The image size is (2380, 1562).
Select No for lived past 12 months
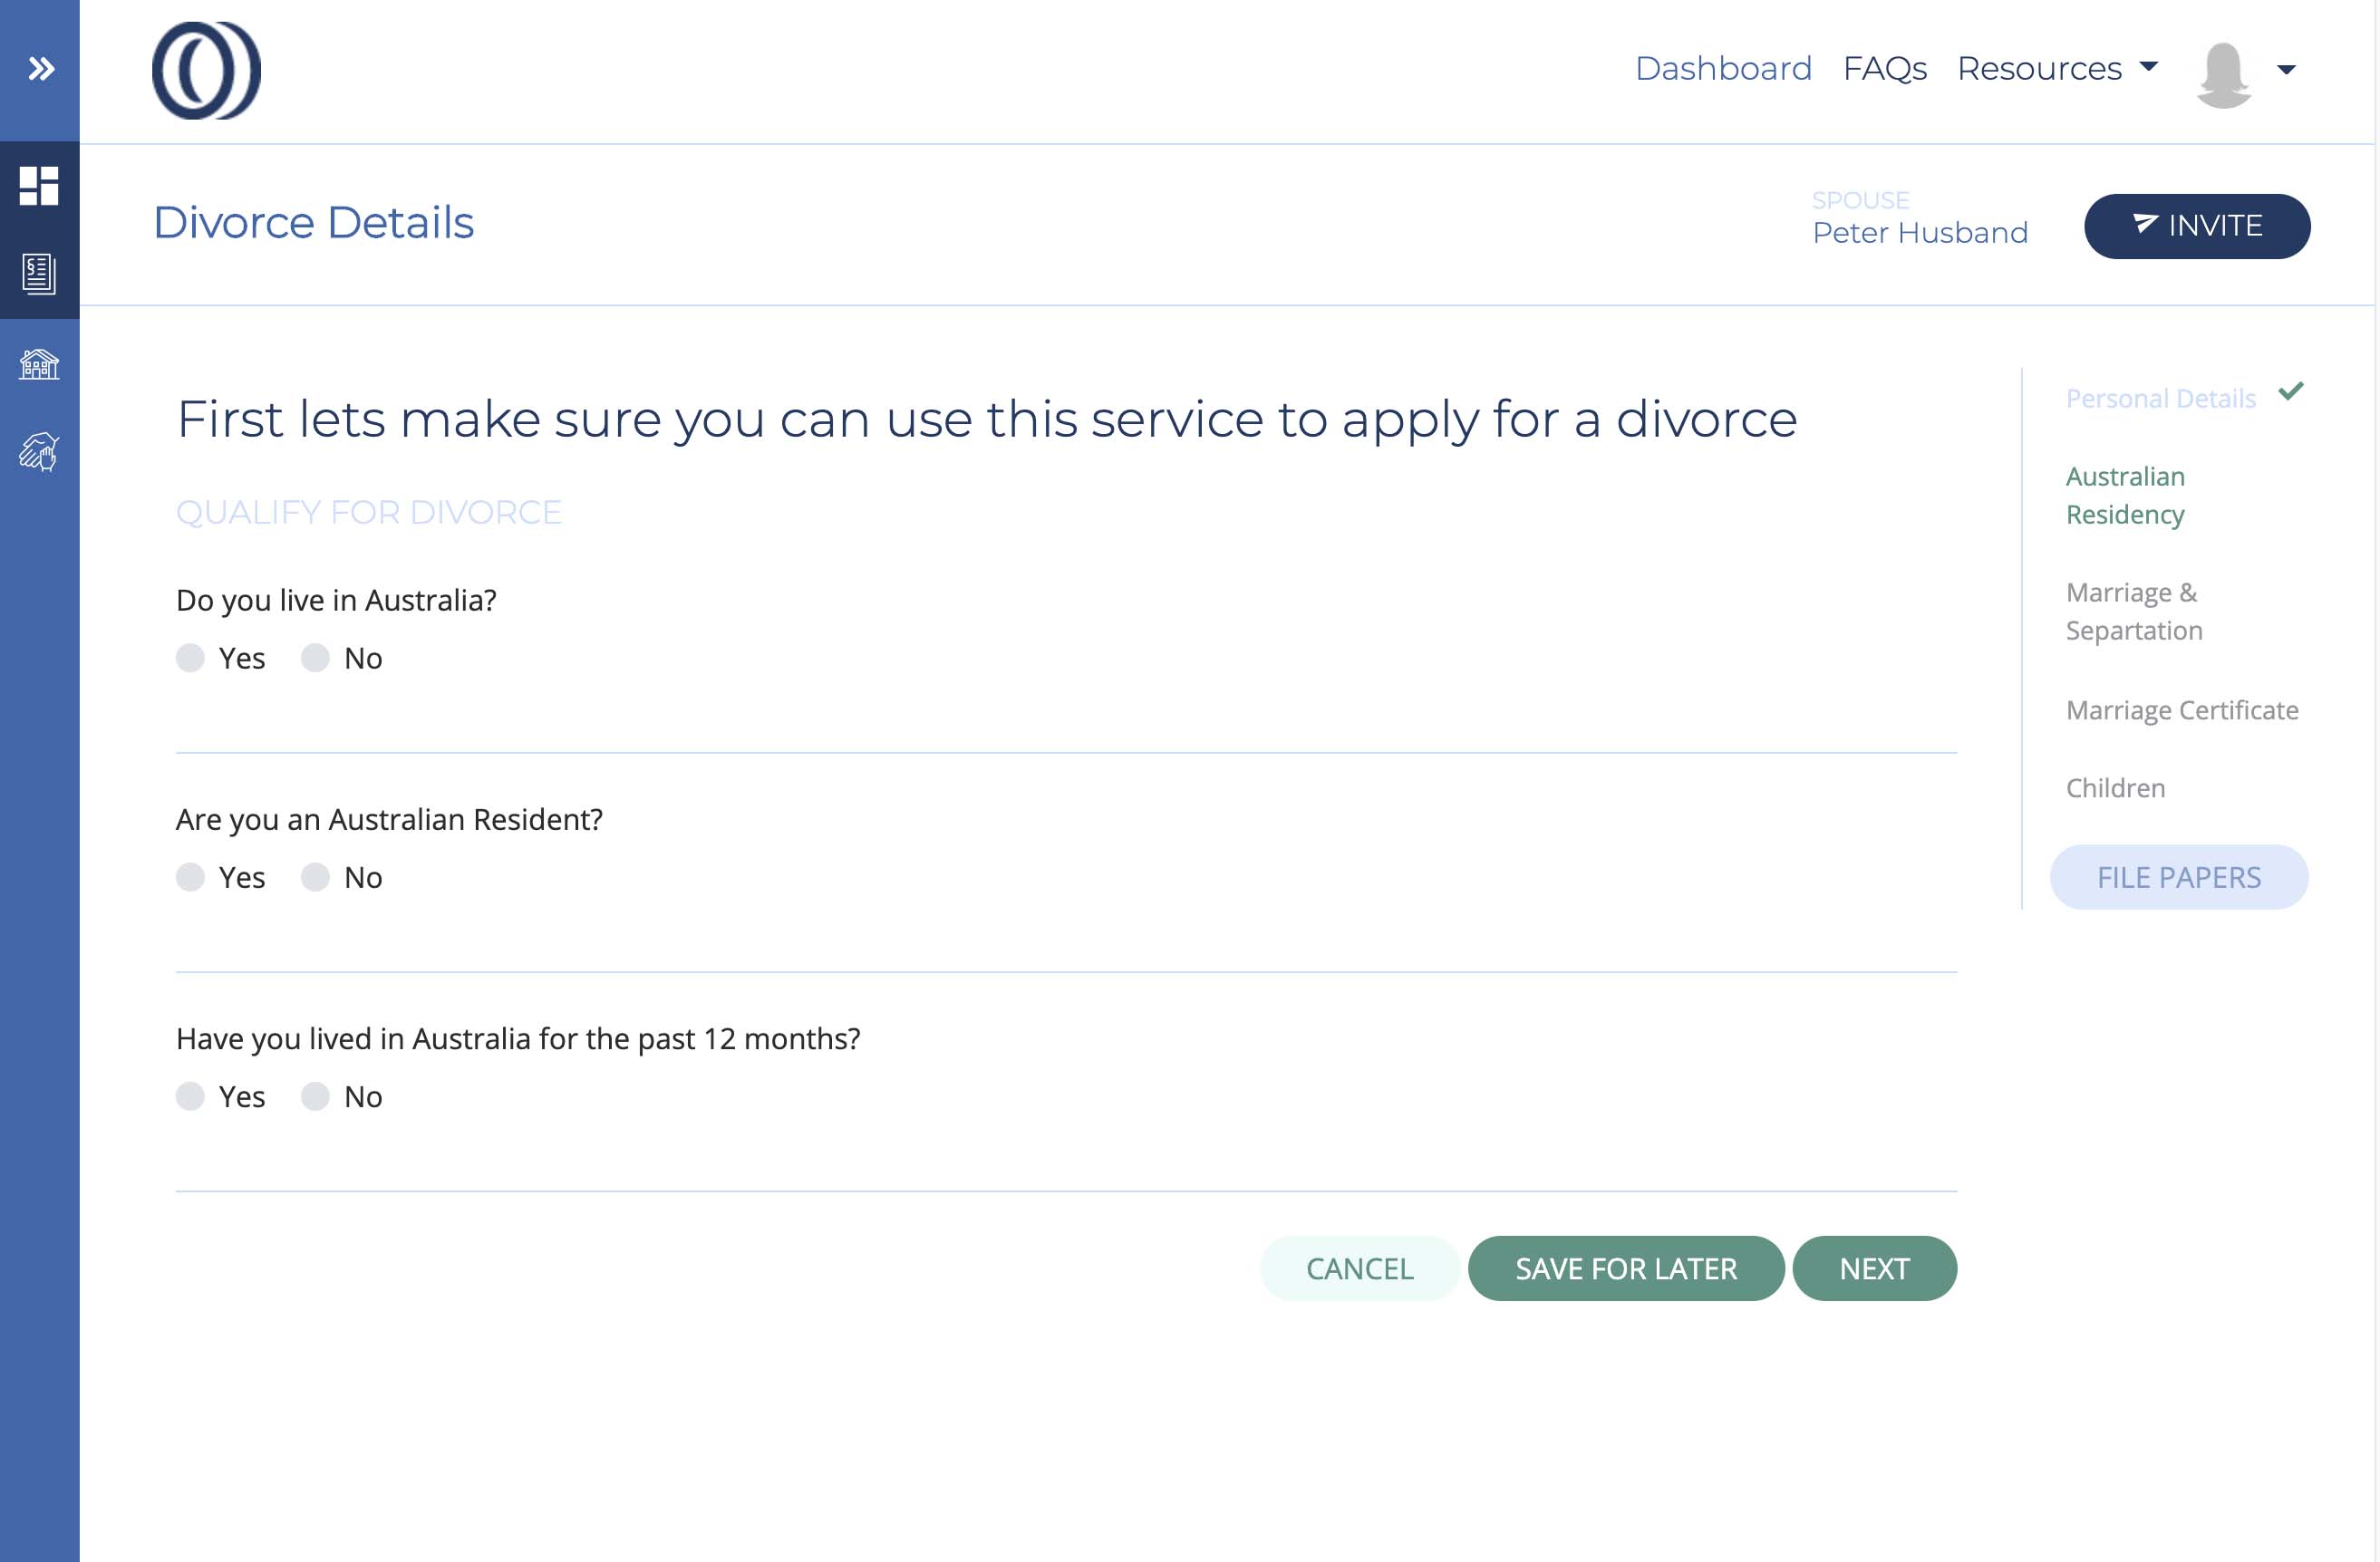(x=315, y=1096)
